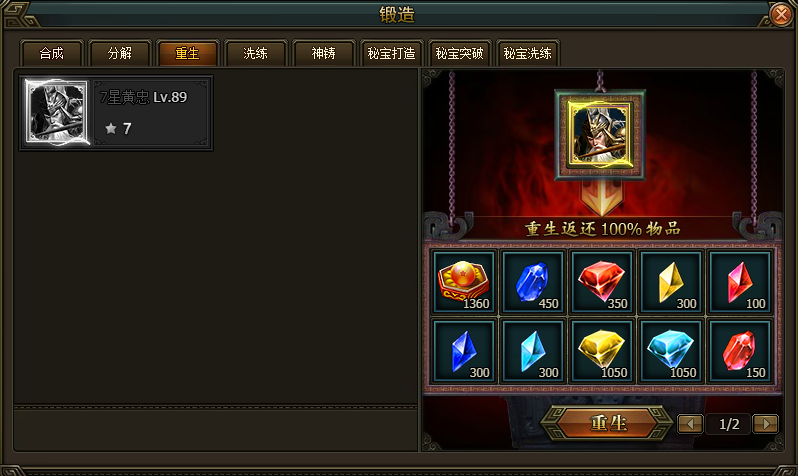
Task: Click the light blue shard with 300
Action: tap(532, 351)
